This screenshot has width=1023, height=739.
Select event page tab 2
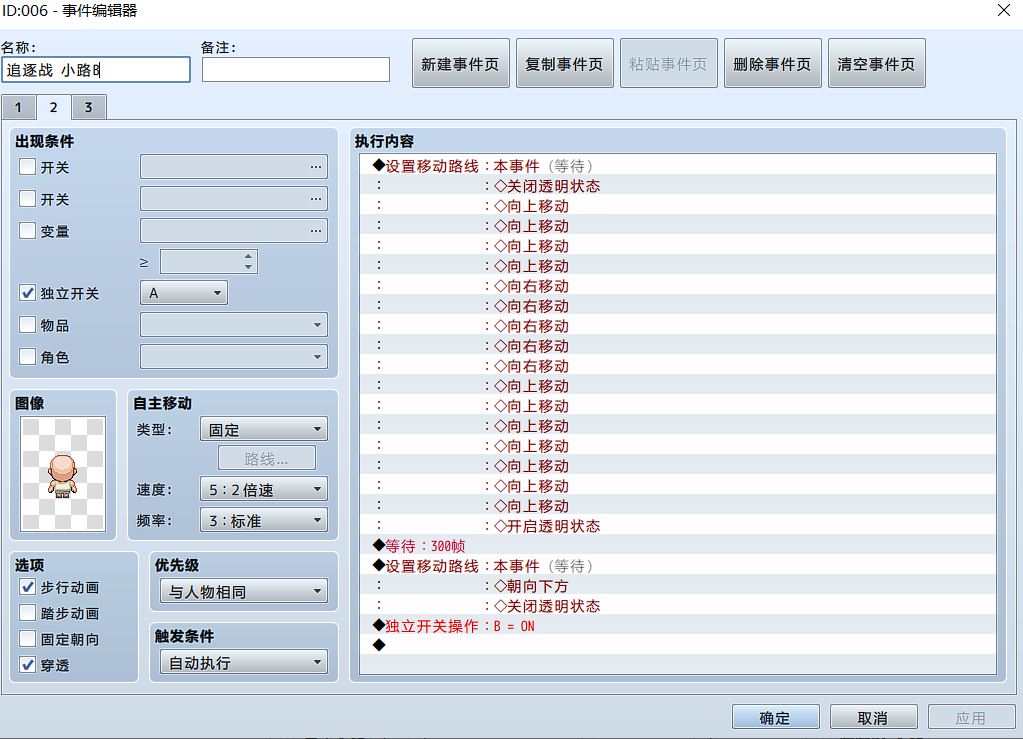tap(53, 107)
